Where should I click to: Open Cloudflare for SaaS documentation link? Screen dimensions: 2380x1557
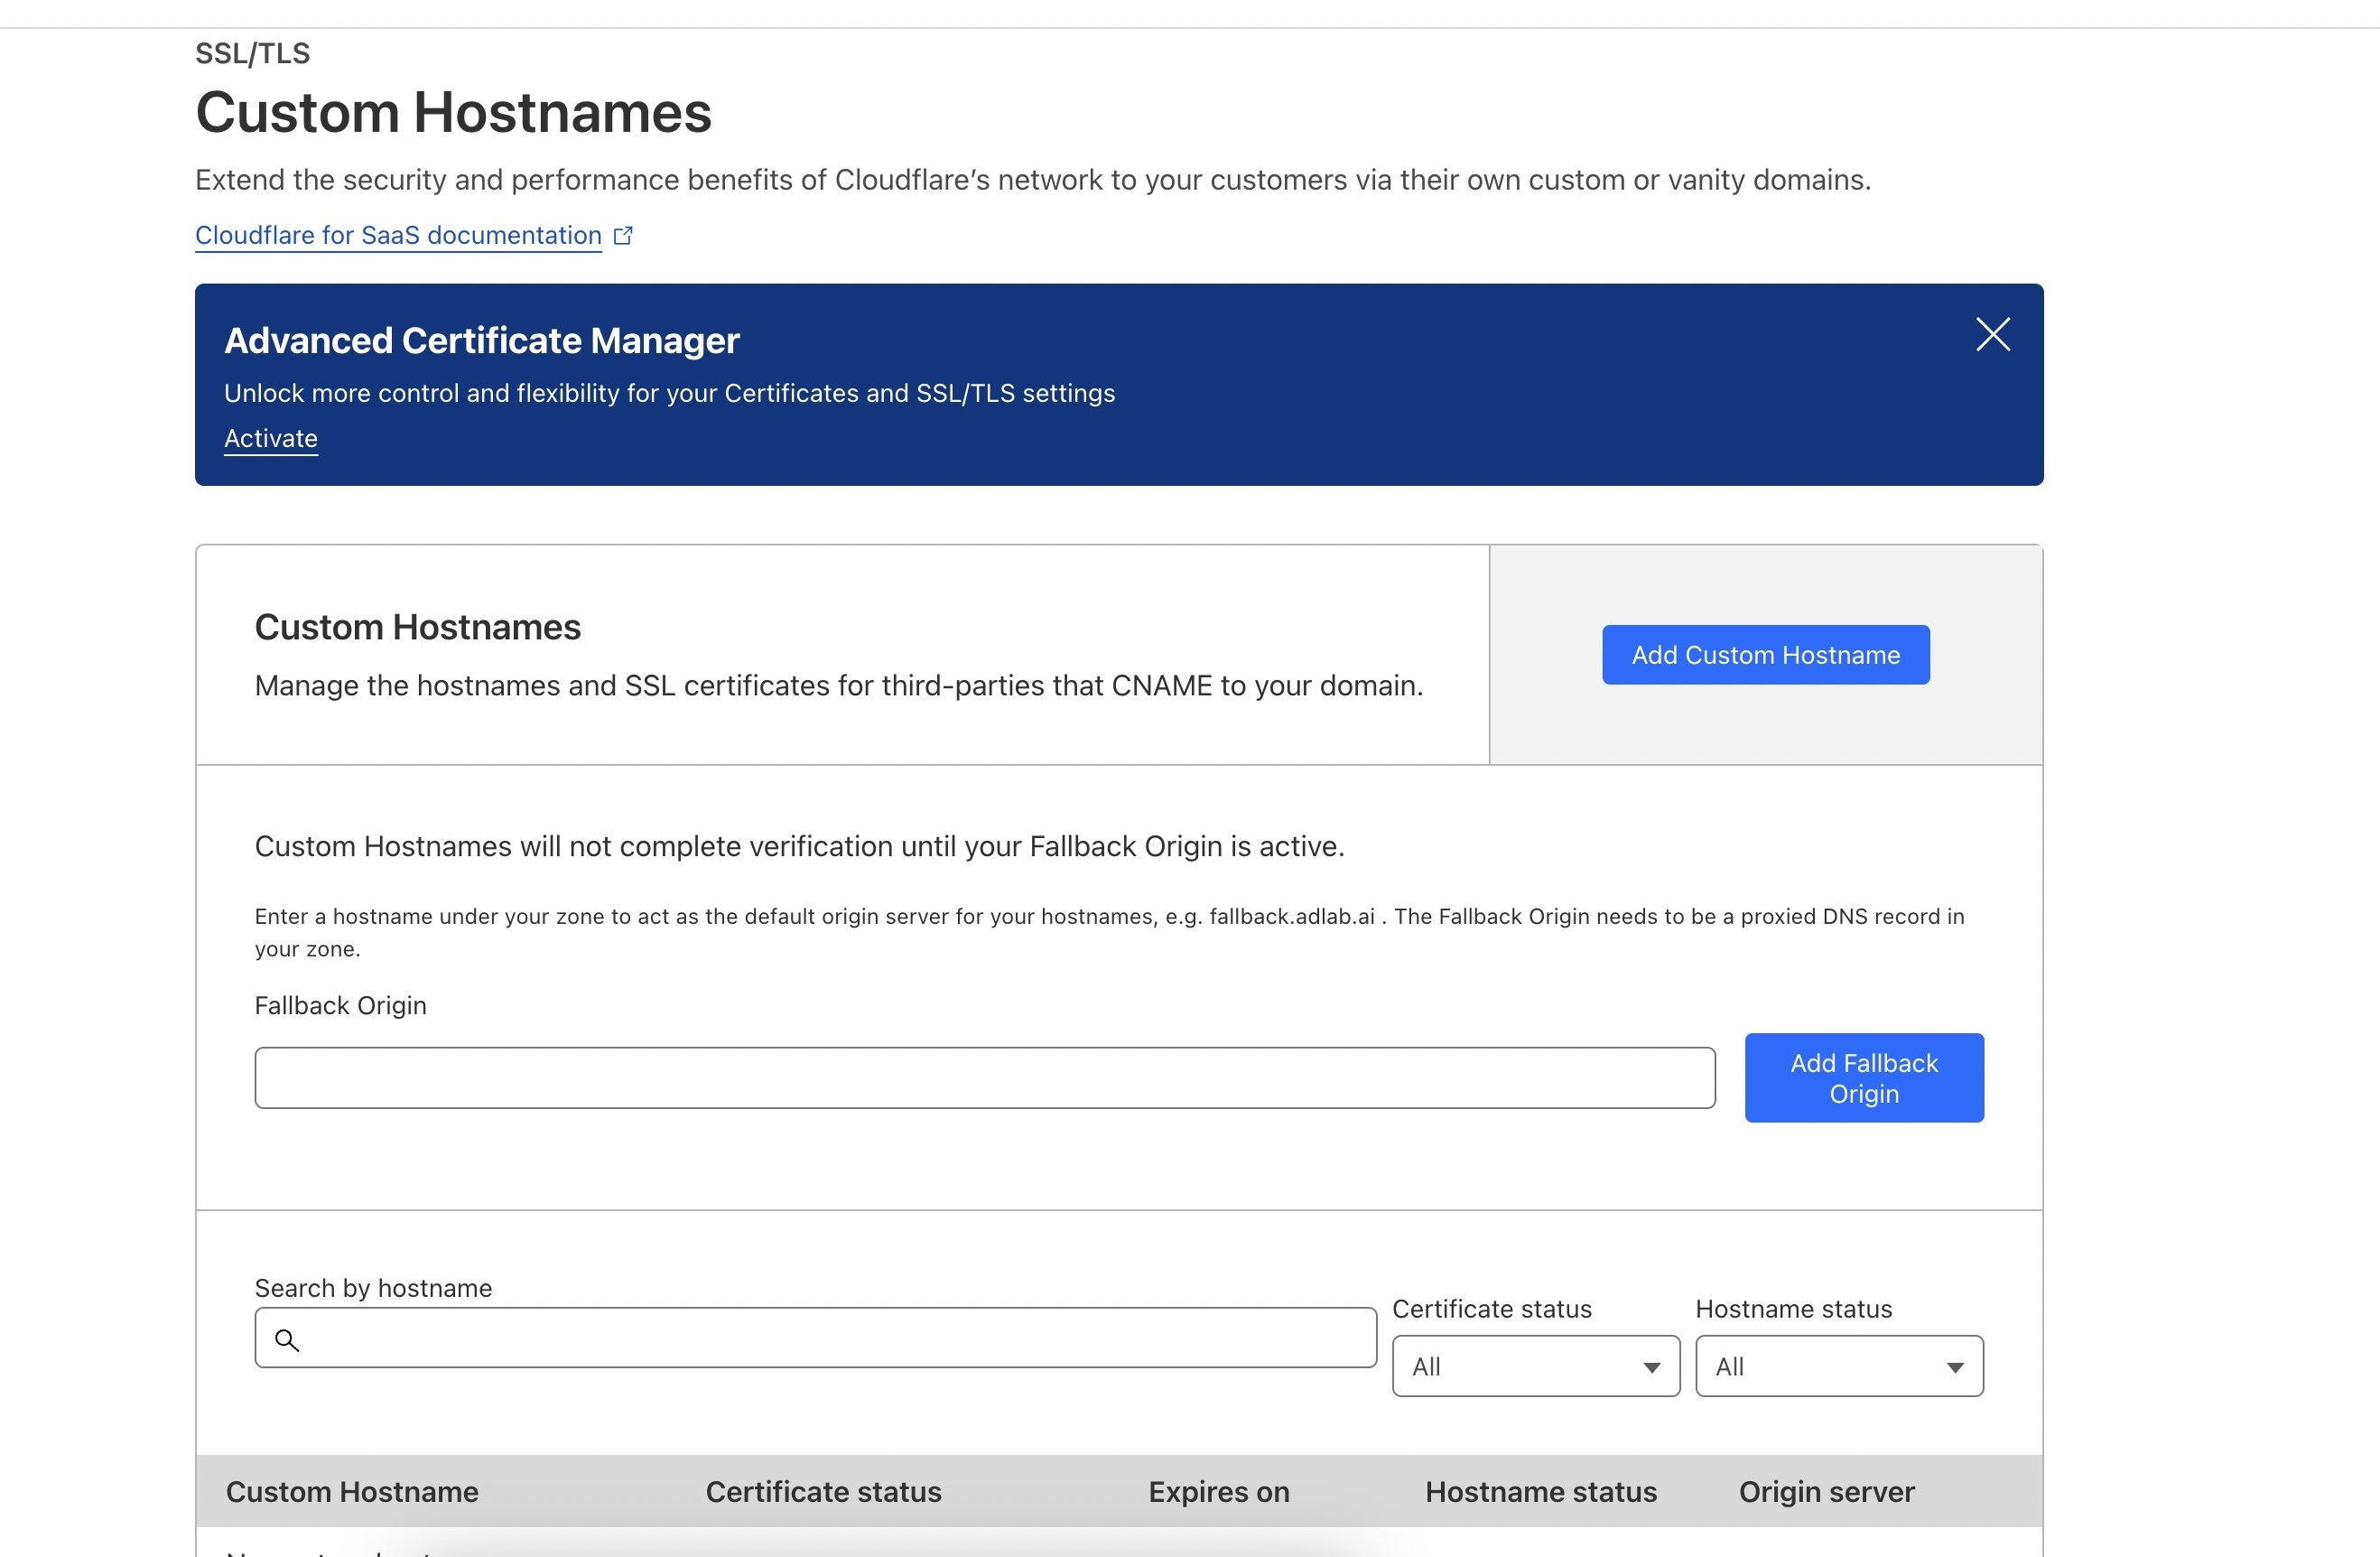pyautogui.click(x=398, y=235)
